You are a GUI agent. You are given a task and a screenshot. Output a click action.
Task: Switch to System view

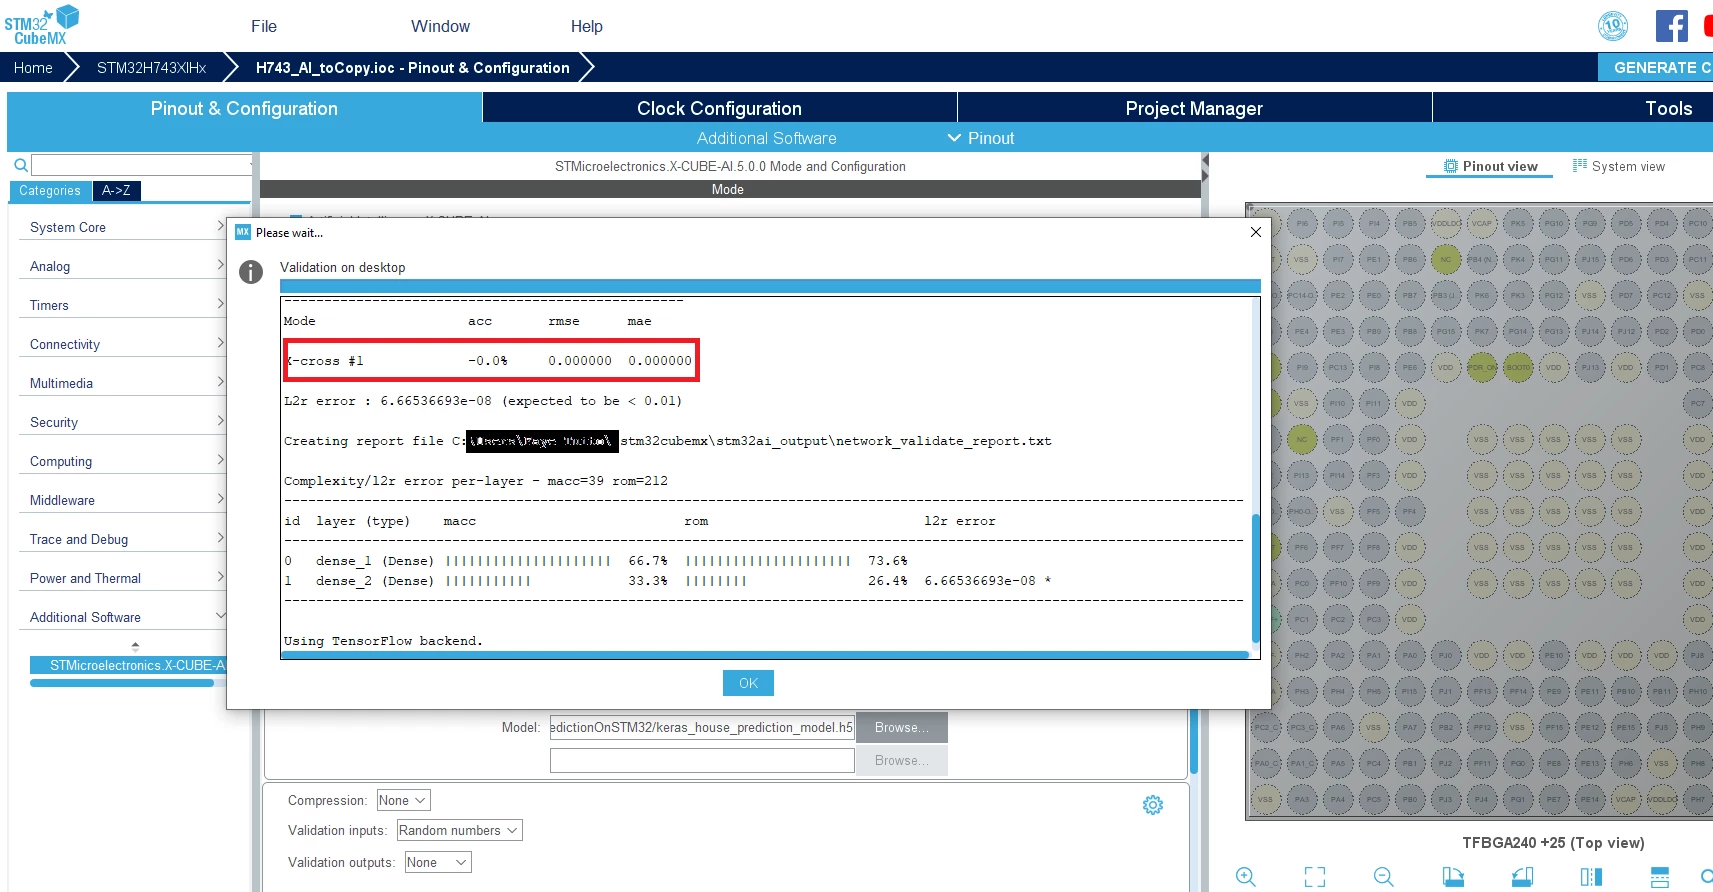(x=1619, y=166)
